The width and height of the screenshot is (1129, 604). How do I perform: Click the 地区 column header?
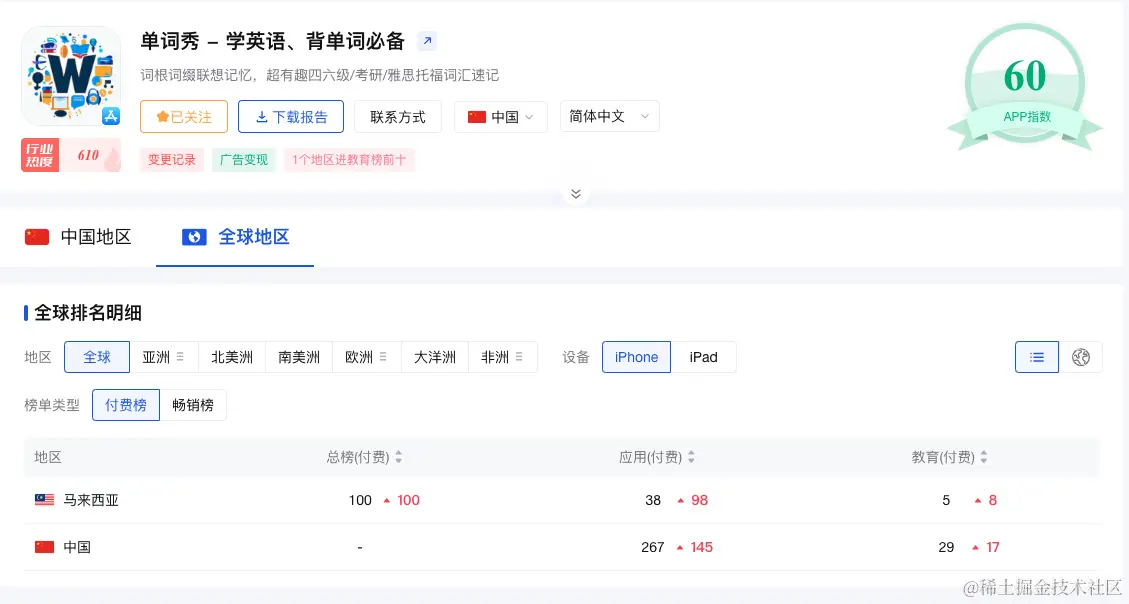[x=48, y=457]
